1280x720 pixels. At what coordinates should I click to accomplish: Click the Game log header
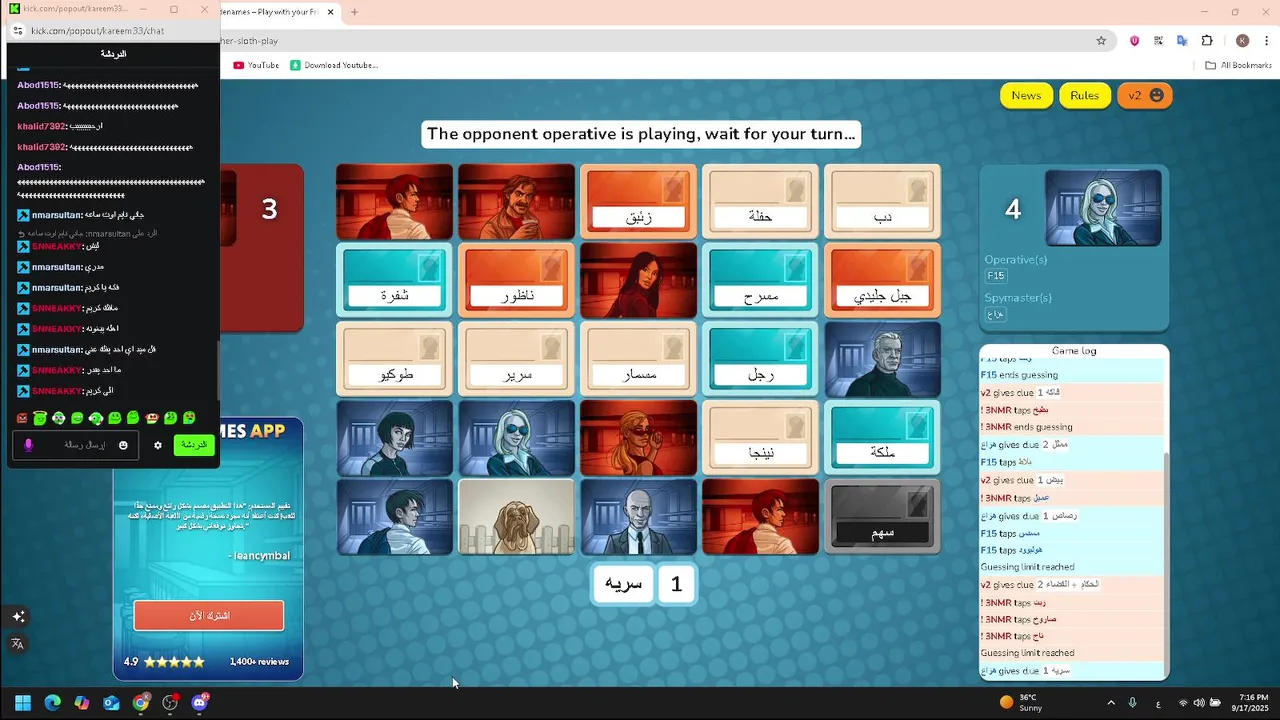coord(1074,351)
